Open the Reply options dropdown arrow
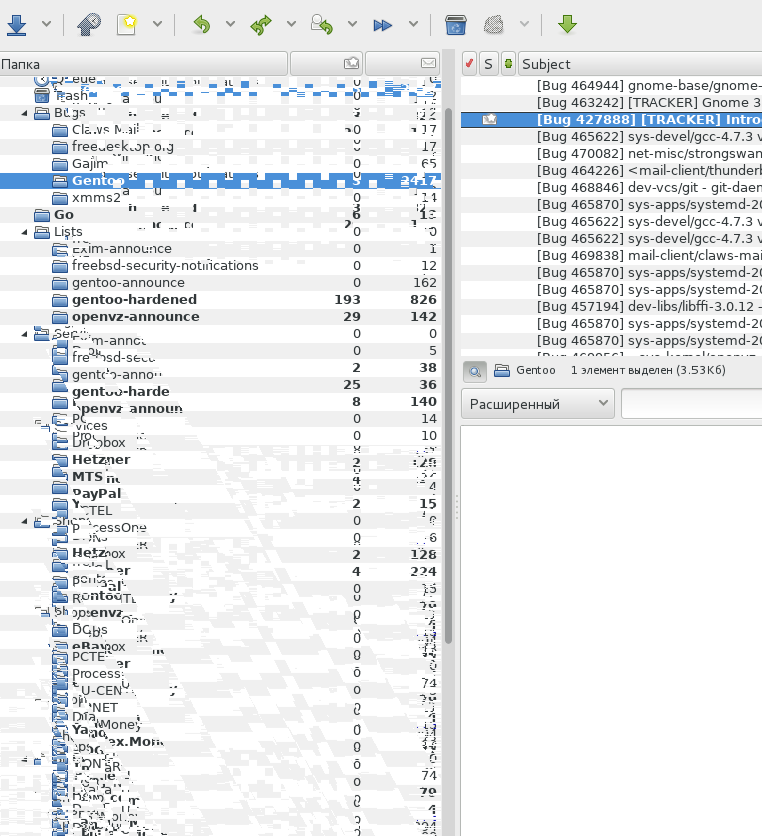This screenshot has height=836, width=762. (x=230, y=25)
